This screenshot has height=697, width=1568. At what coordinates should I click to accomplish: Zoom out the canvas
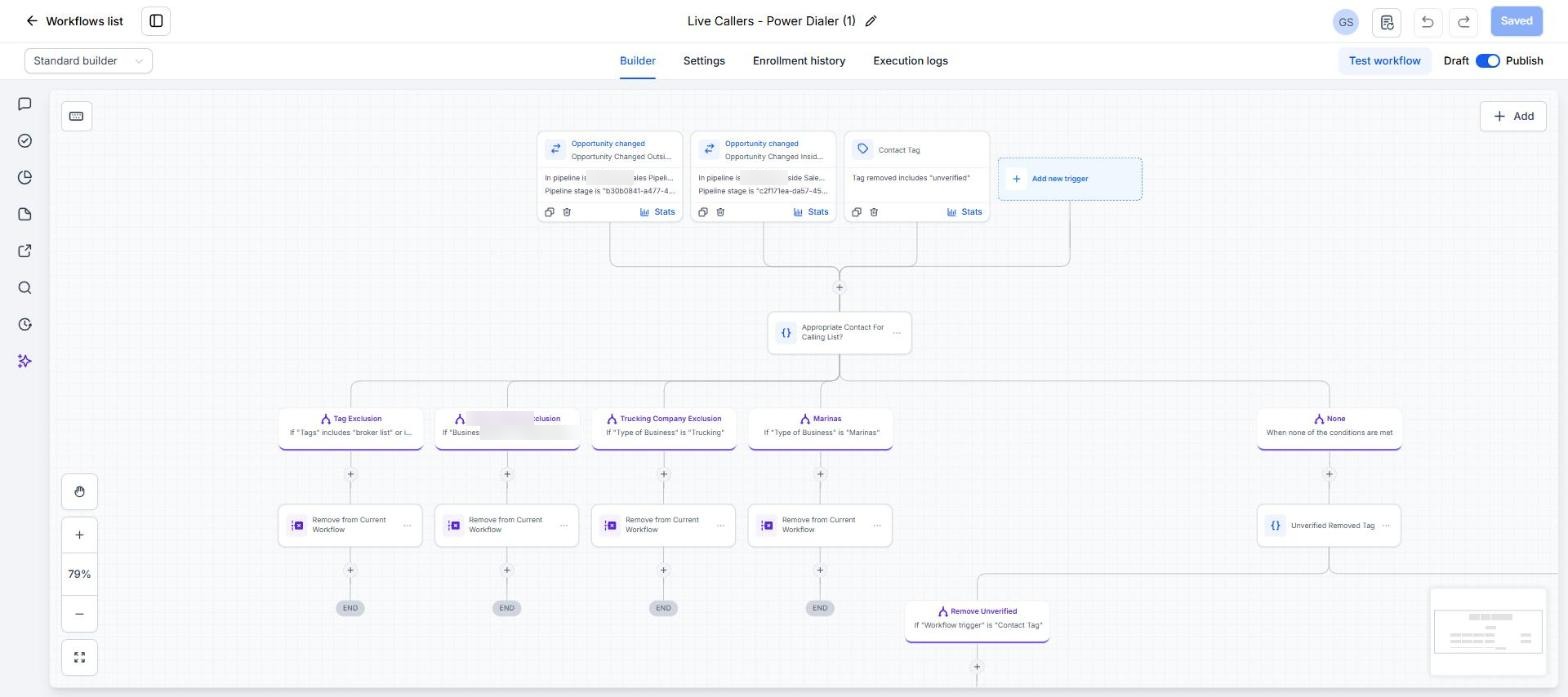coord(79,614)
